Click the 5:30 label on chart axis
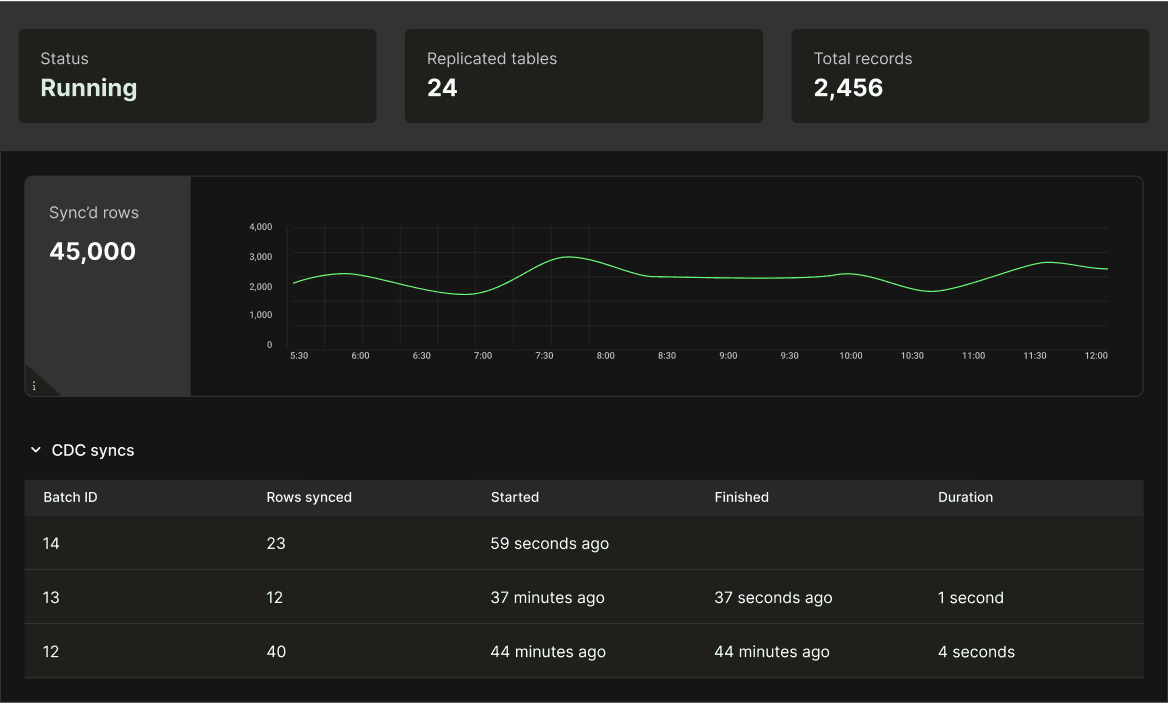Viewport: 1168px width, 703px height. [x=298, y=356]
